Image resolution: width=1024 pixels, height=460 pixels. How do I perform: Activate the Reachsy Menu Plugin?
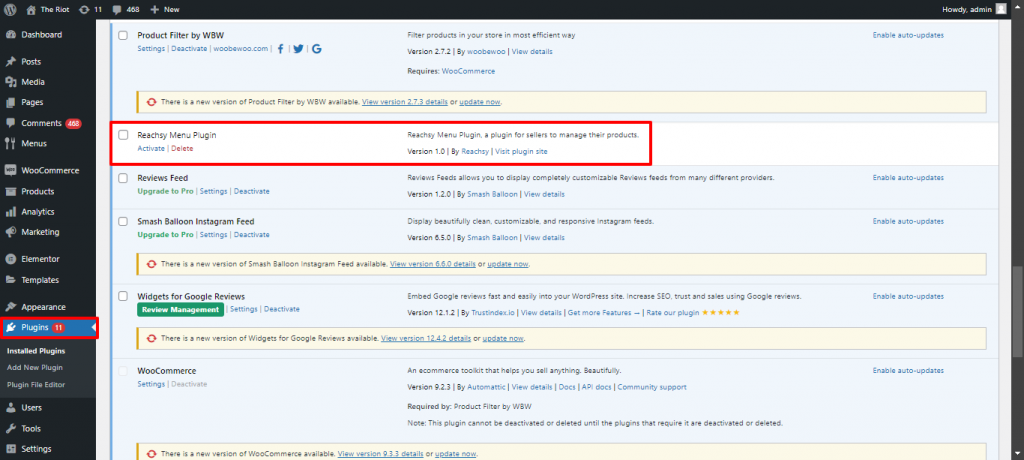pyautogui.click(x=151, y=148)
